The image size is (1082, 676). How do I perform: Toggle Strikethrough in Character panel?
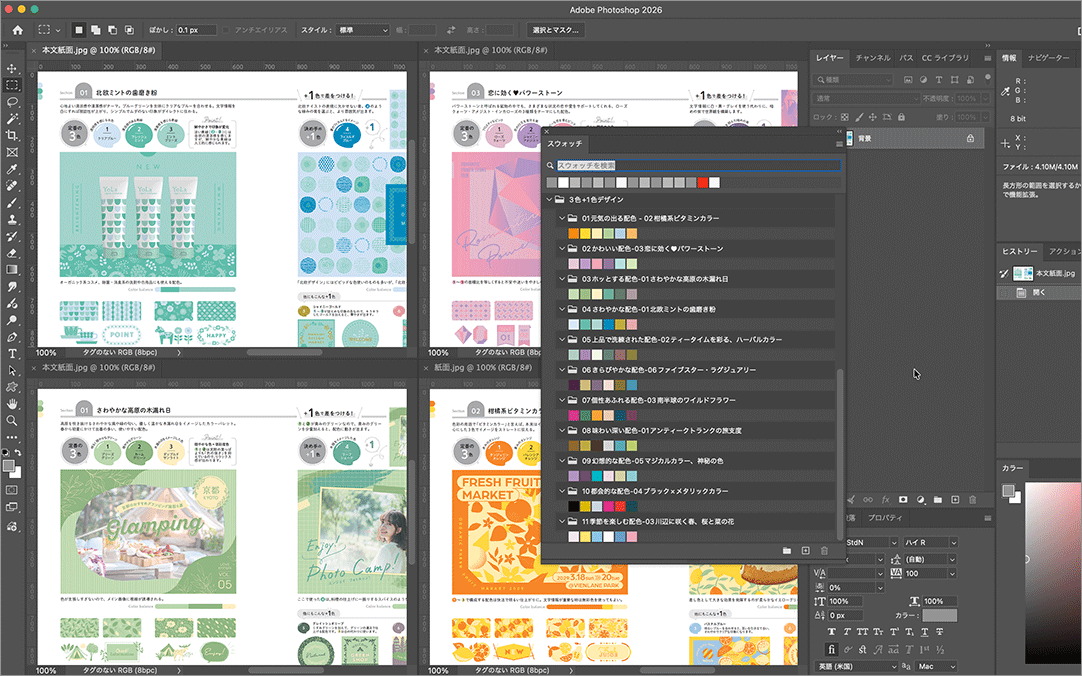coord(940,632)
